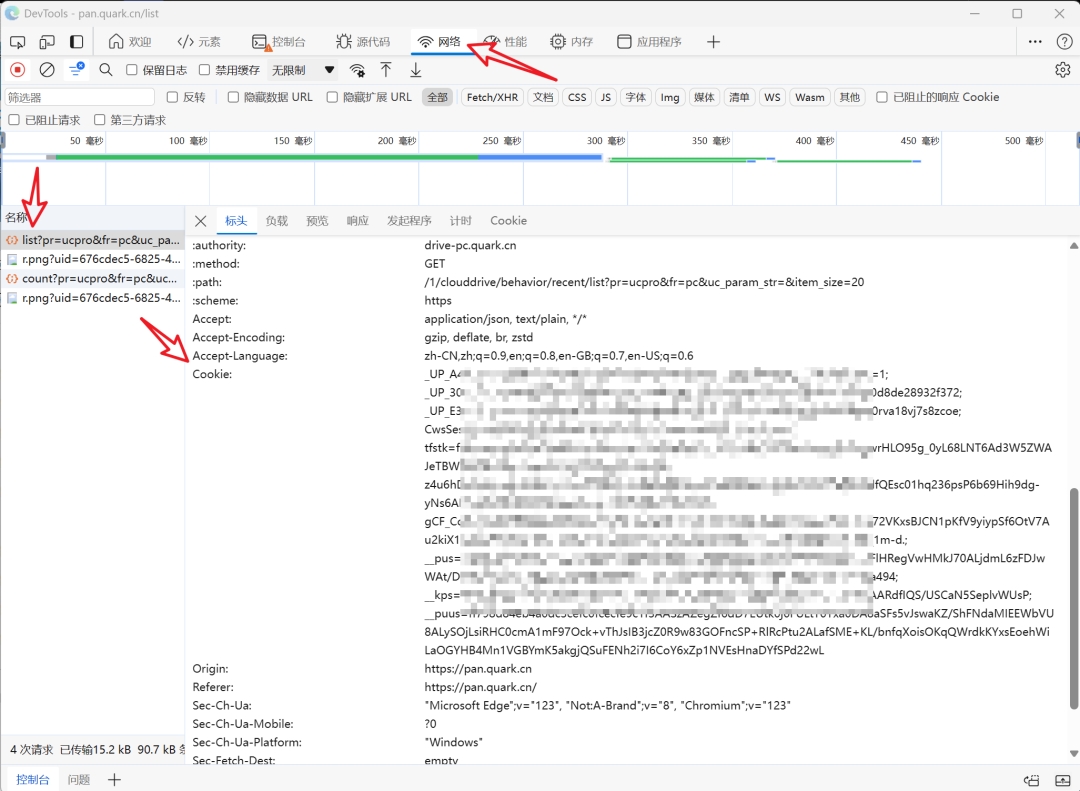This screenshot has height=791, width=1080.
Task: Open the 无限制 throttling dropdown
Action: pos(302,70)
